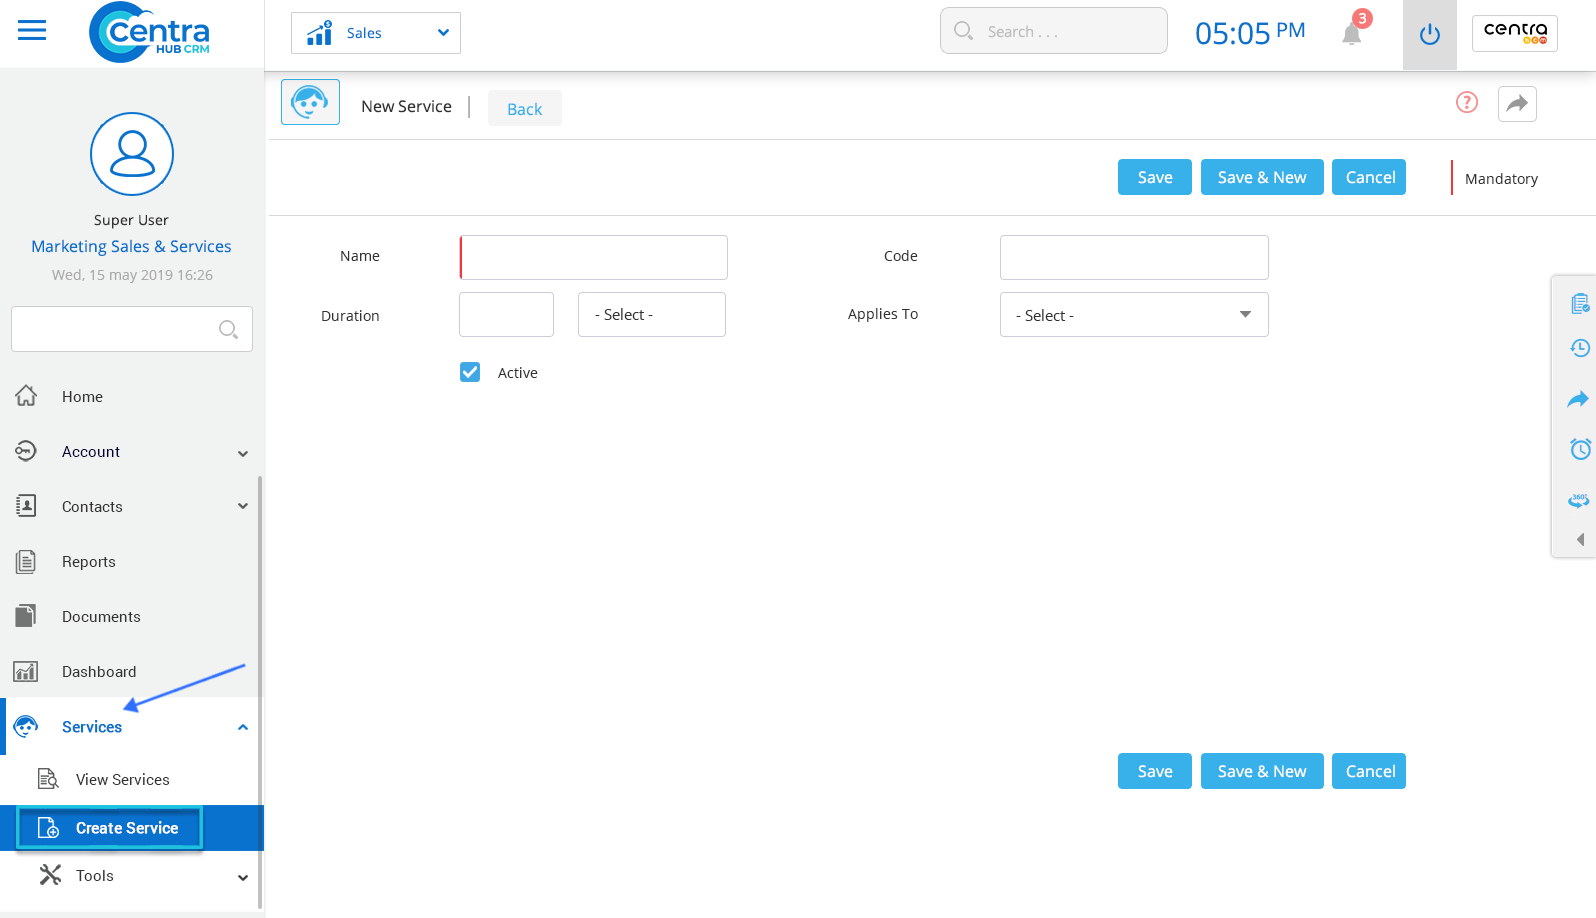Open the Tools menu item
Image resolution: width=1596 pixels, height=918 pixels.
95,876
